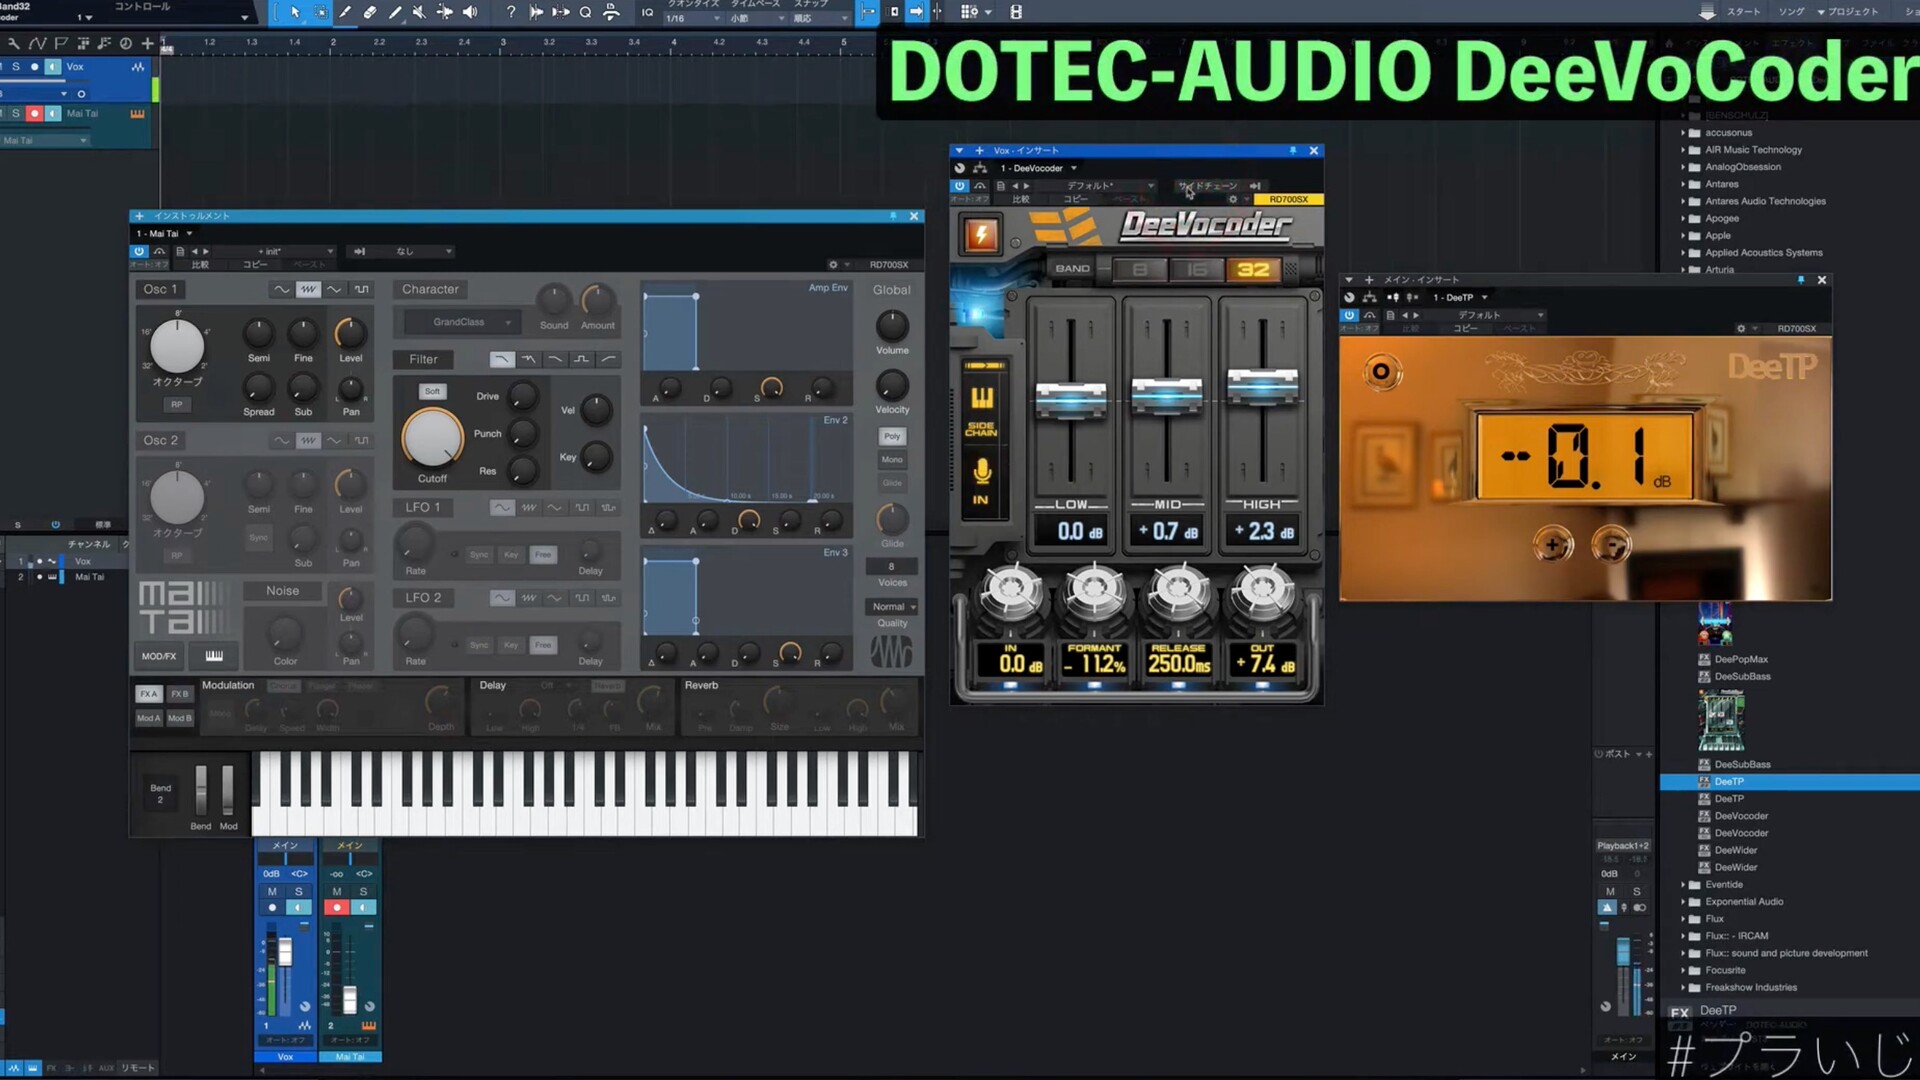Select the Mute tool in toolbar

click(x=419, y=12)
